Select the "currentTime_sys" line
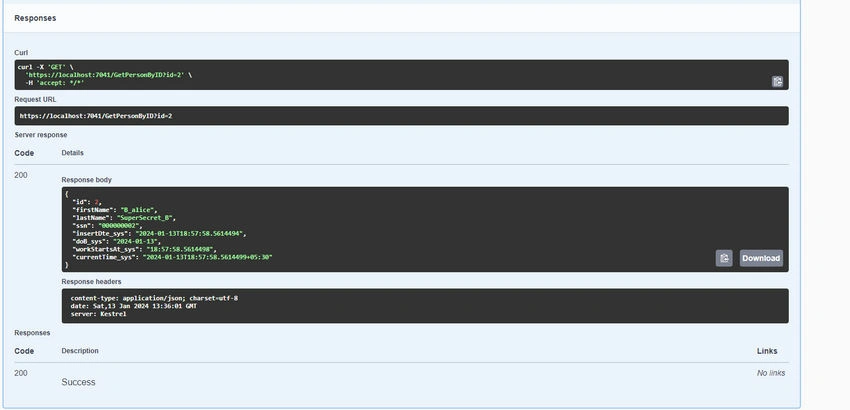Screen dimensions: 850x410 172,257
